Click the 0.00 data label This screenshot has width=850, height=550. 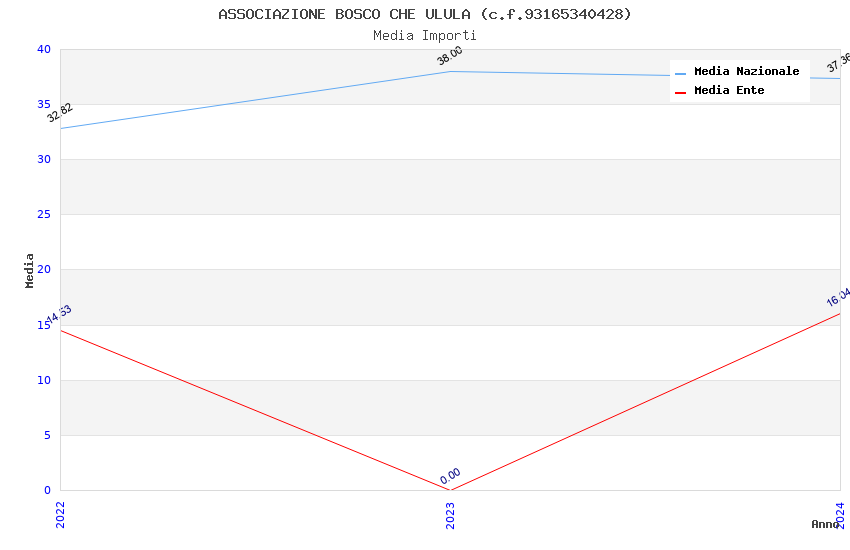click(x=450, y=476)
